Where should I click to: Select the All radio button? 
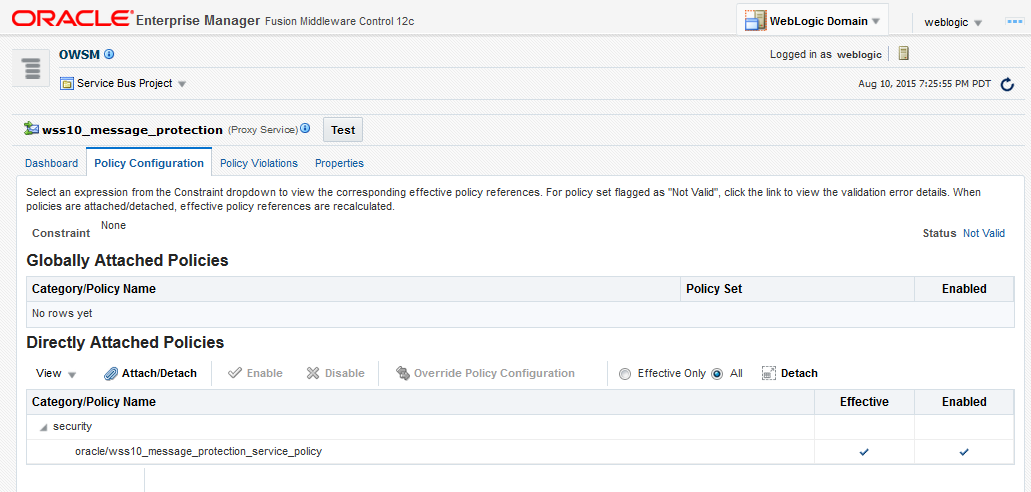[717, 374]
